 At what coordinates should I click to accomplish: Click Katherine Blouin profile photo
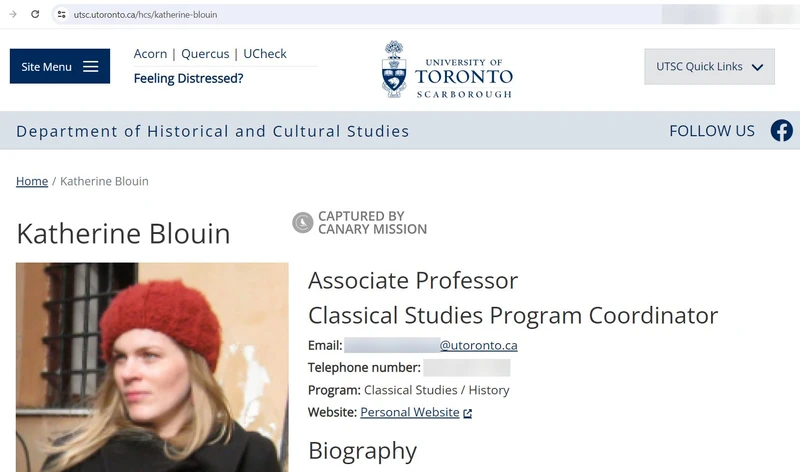click(x=152, y=367)
